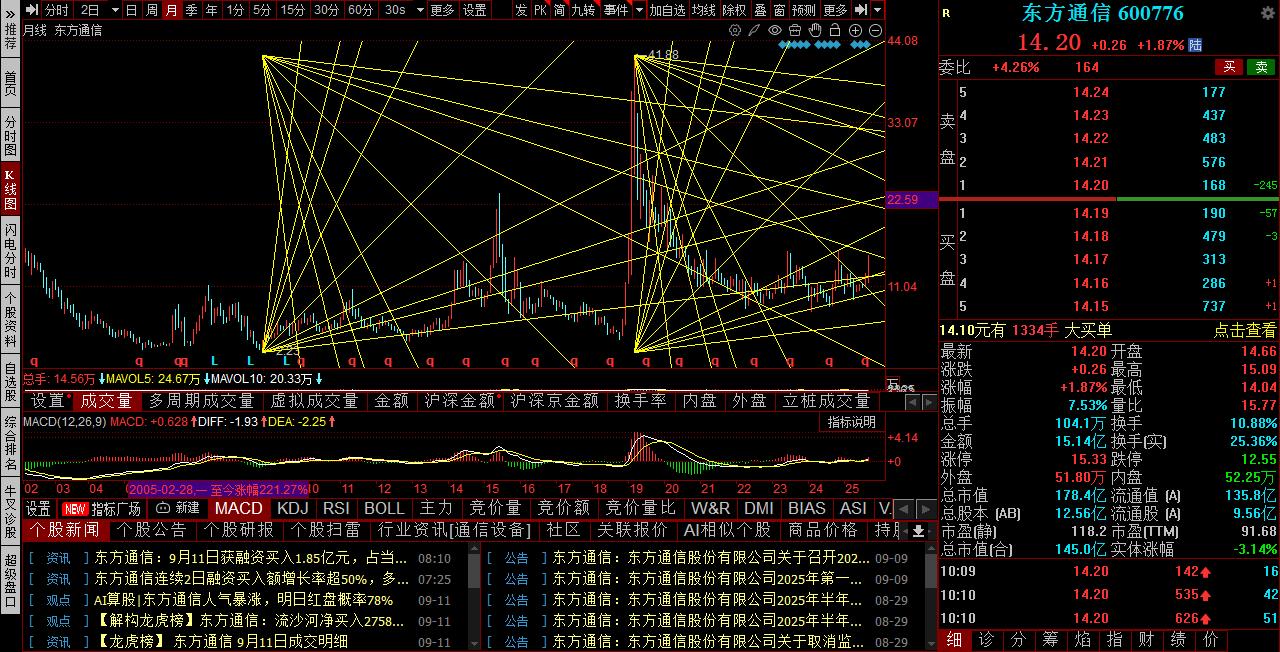Select the 季 quarterly period button
Image resolution: width=1280 pixels, height=652 pixels.
tap(190, 10)
